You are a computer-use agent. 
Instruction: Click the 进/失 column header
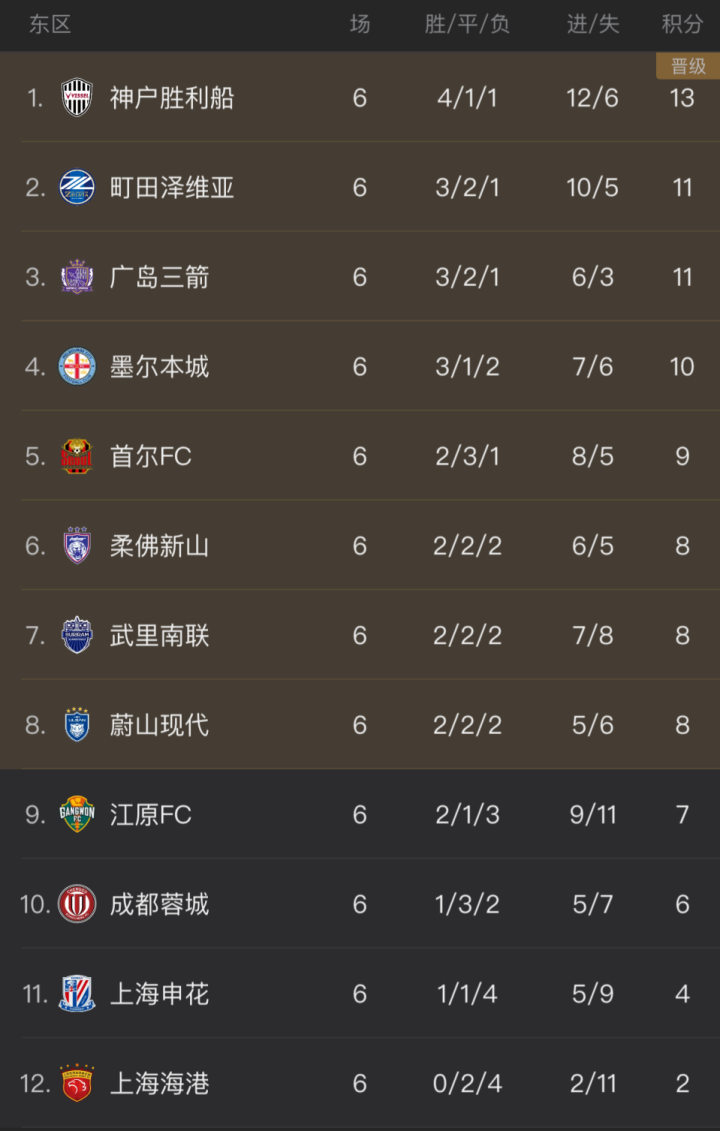coord(593,25)
